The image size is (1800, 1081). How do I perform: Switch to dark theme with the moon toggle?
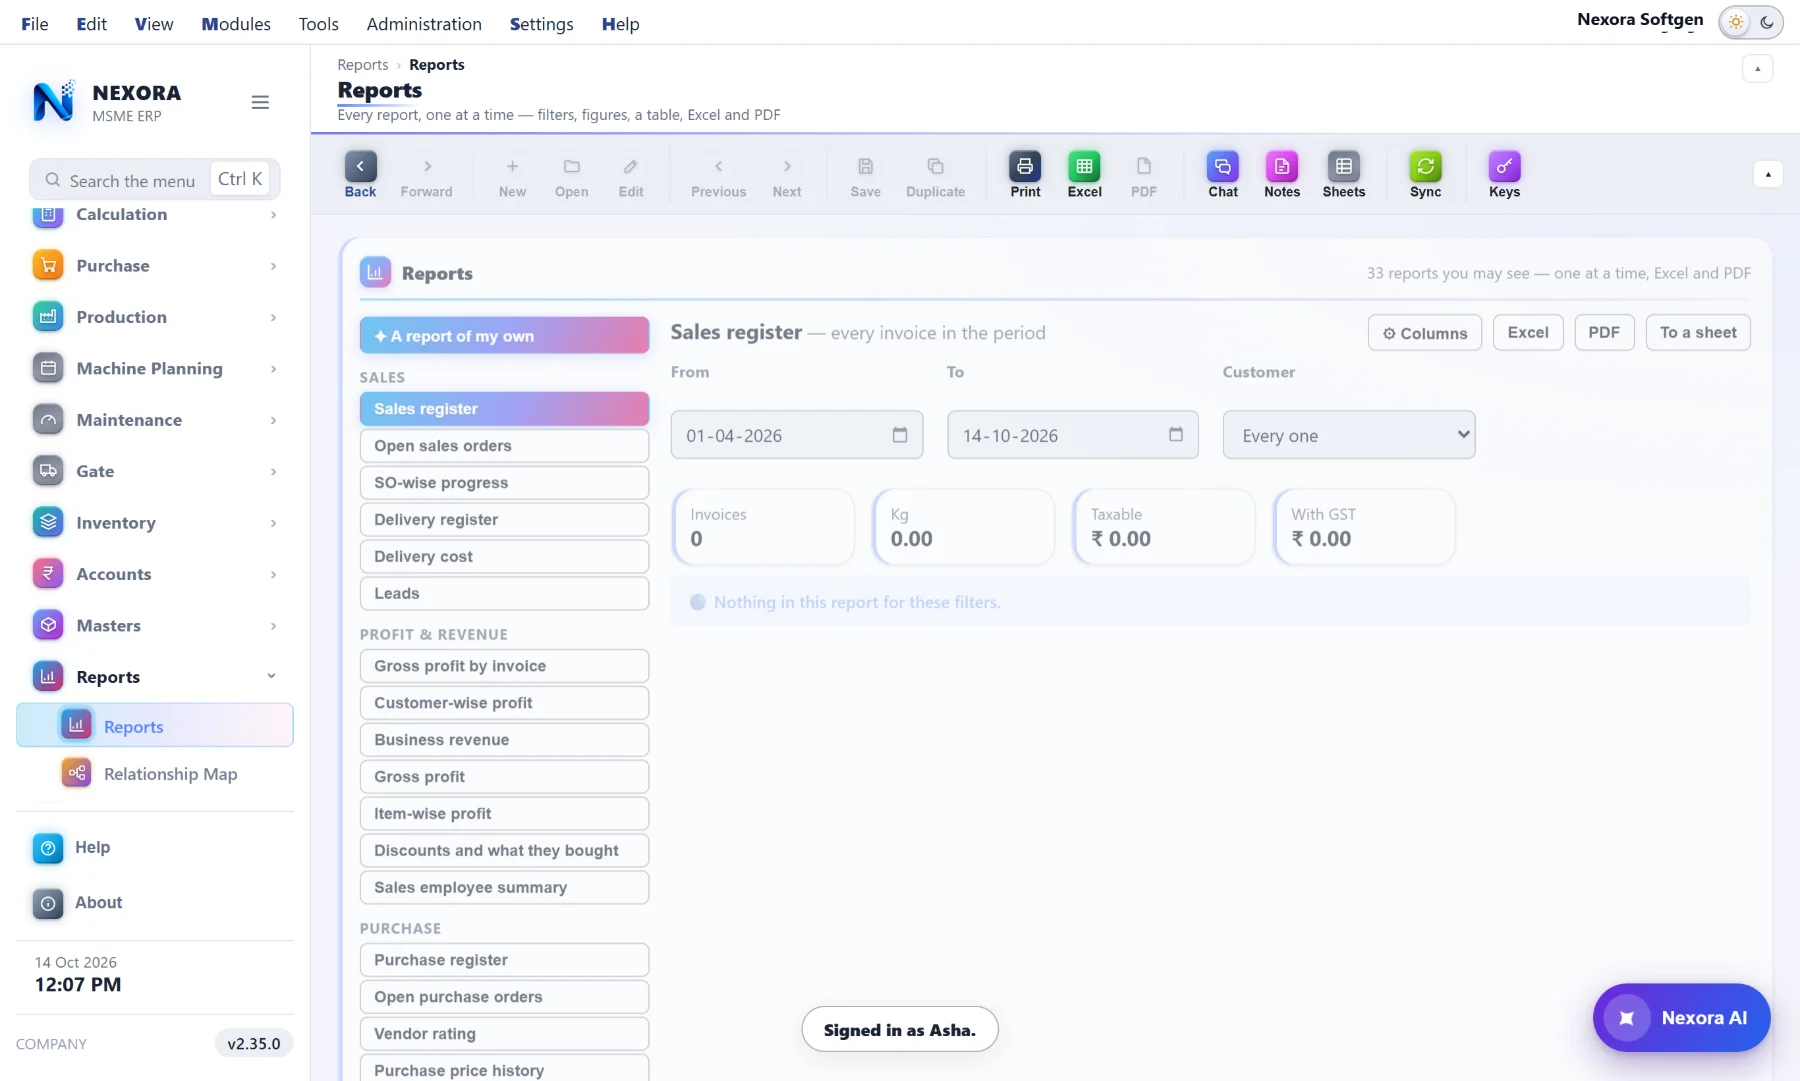pos(1767,22)
